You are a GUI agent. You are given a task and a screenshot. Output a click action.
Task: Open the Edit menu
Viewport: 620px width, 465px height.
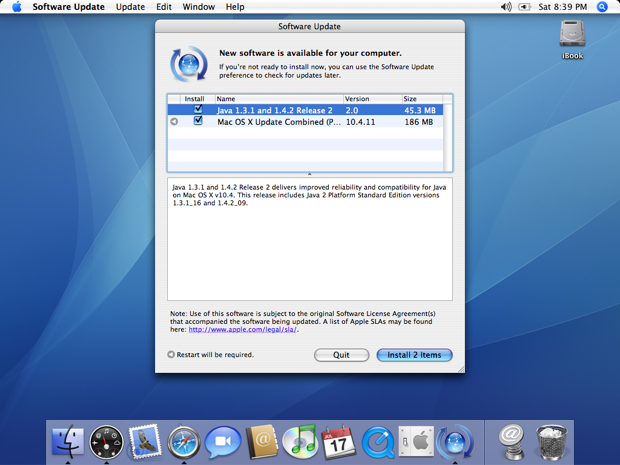coord(164,7)
